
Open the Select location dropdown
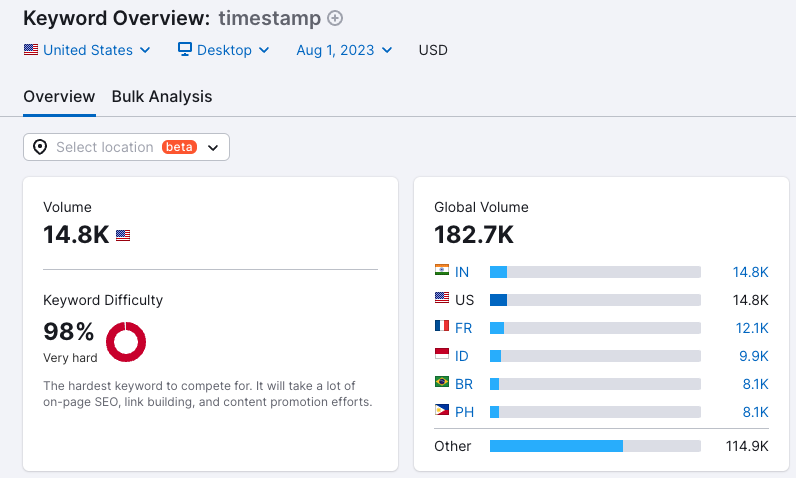point(127,147)
